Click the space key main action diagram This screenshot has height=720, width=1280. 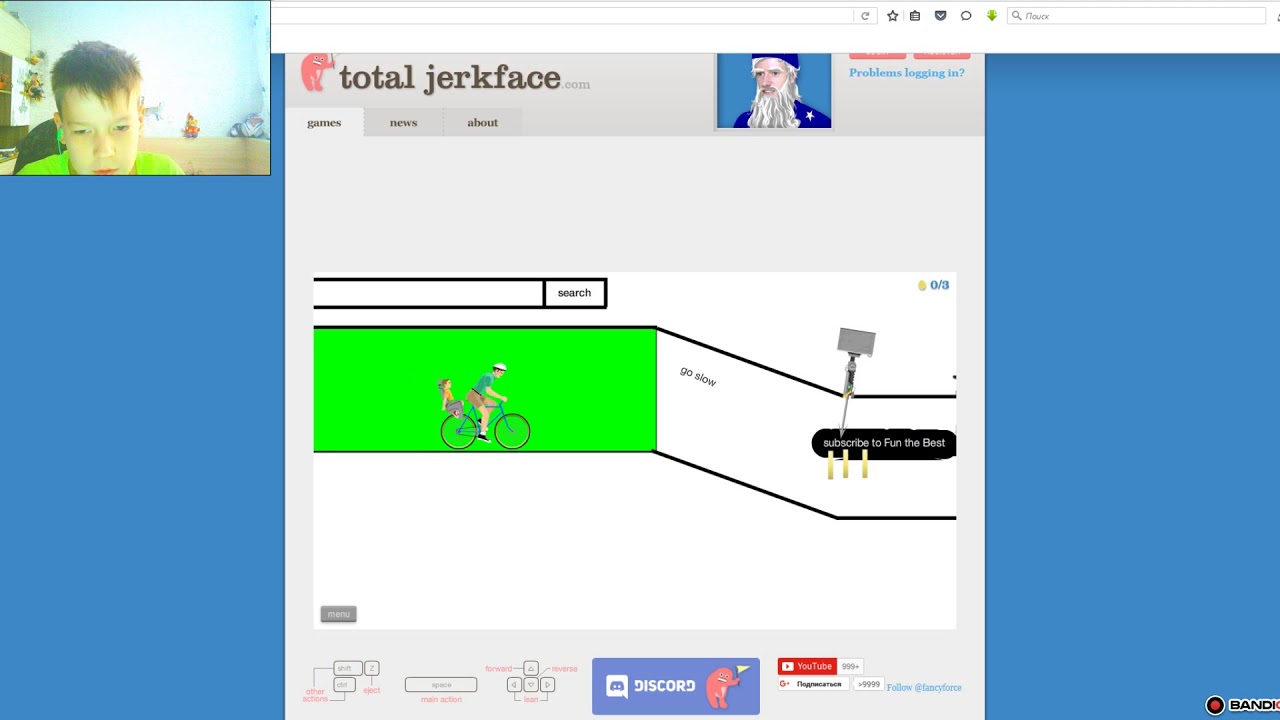(441, 685)
